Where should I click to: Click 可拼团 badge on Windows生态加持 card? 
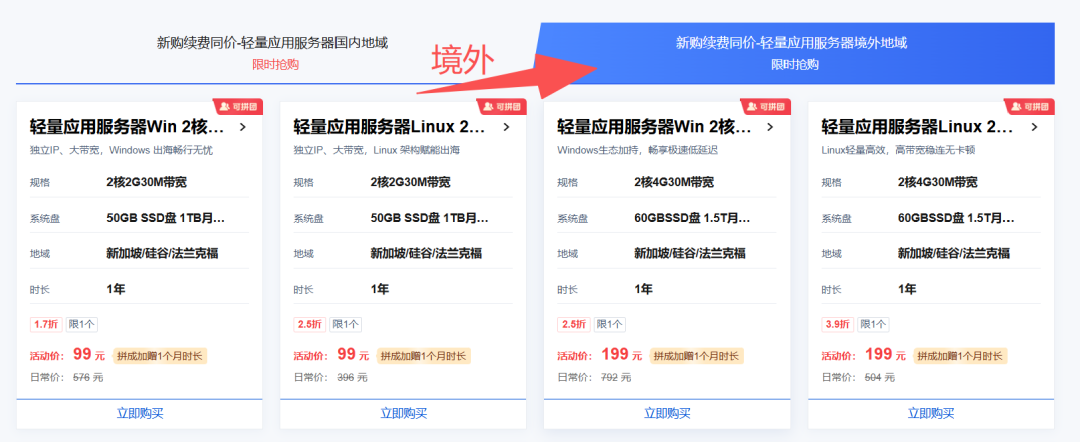(766, 107)
